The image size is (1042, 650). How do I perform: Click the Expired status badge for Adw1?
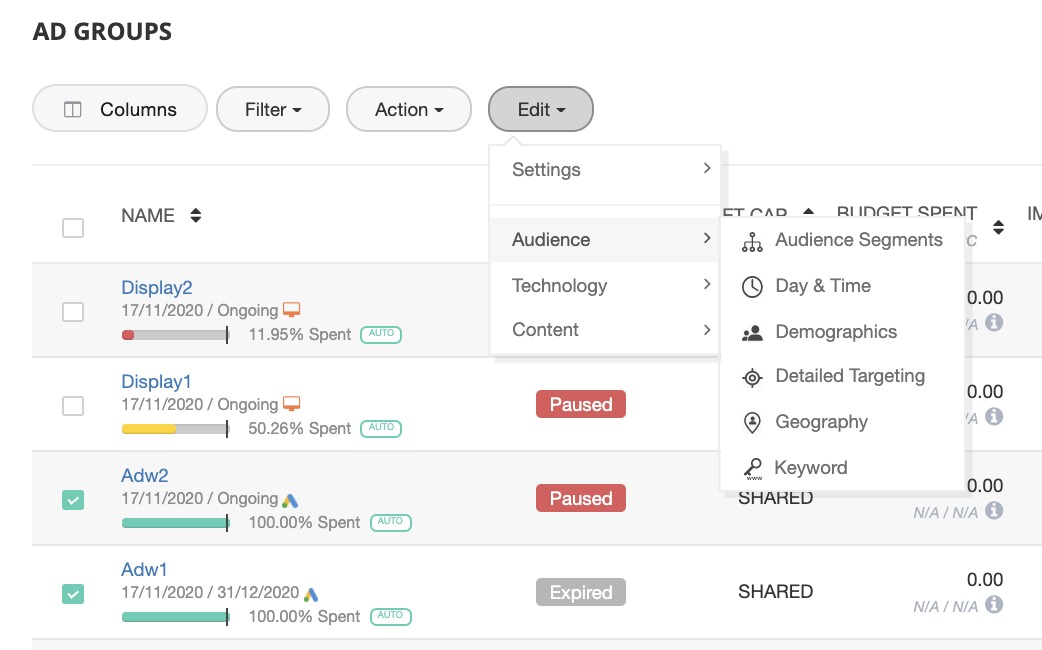point(580,592)
